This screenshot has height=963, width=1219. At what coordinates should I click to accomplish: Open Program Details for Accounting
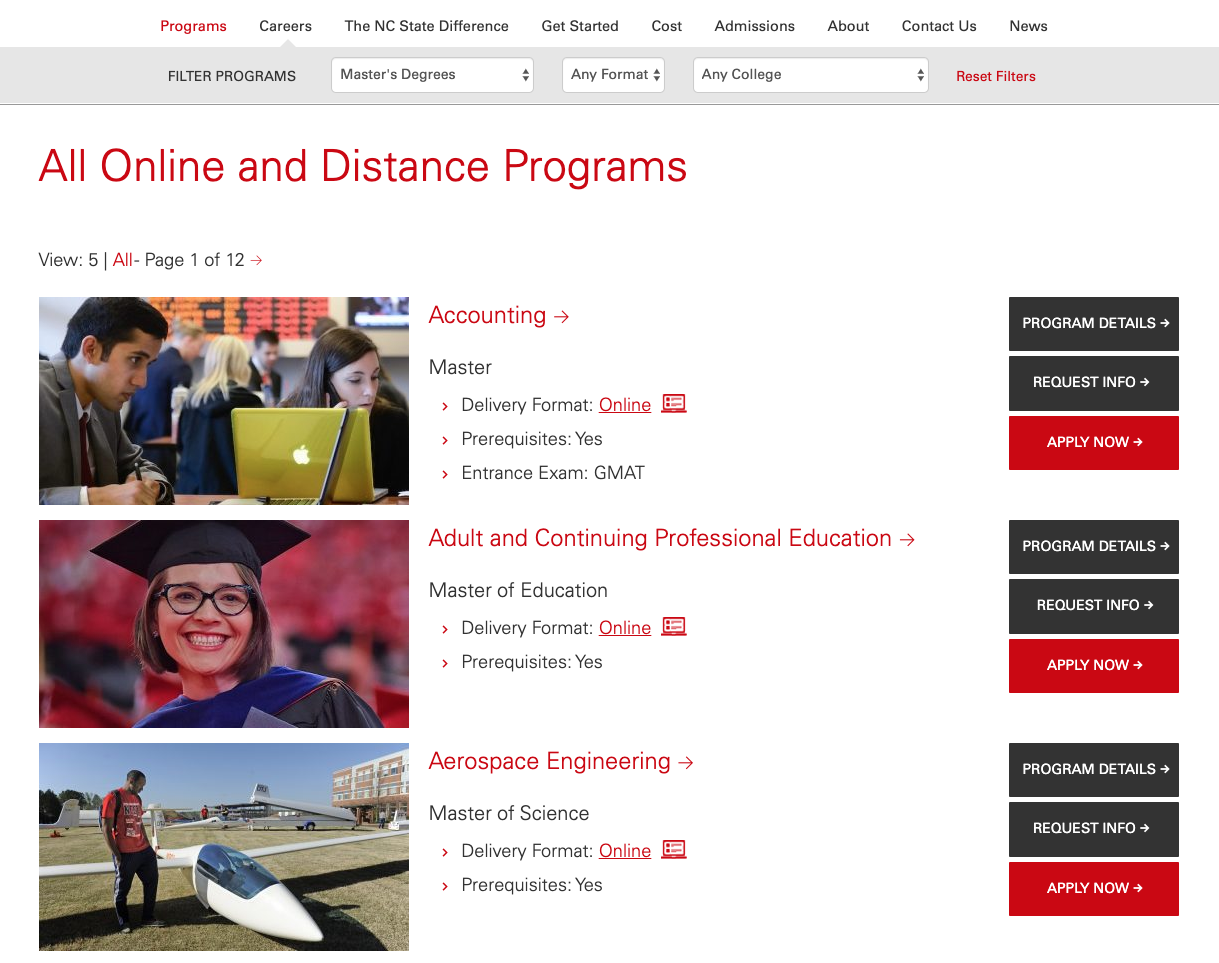click(1094, 324)
